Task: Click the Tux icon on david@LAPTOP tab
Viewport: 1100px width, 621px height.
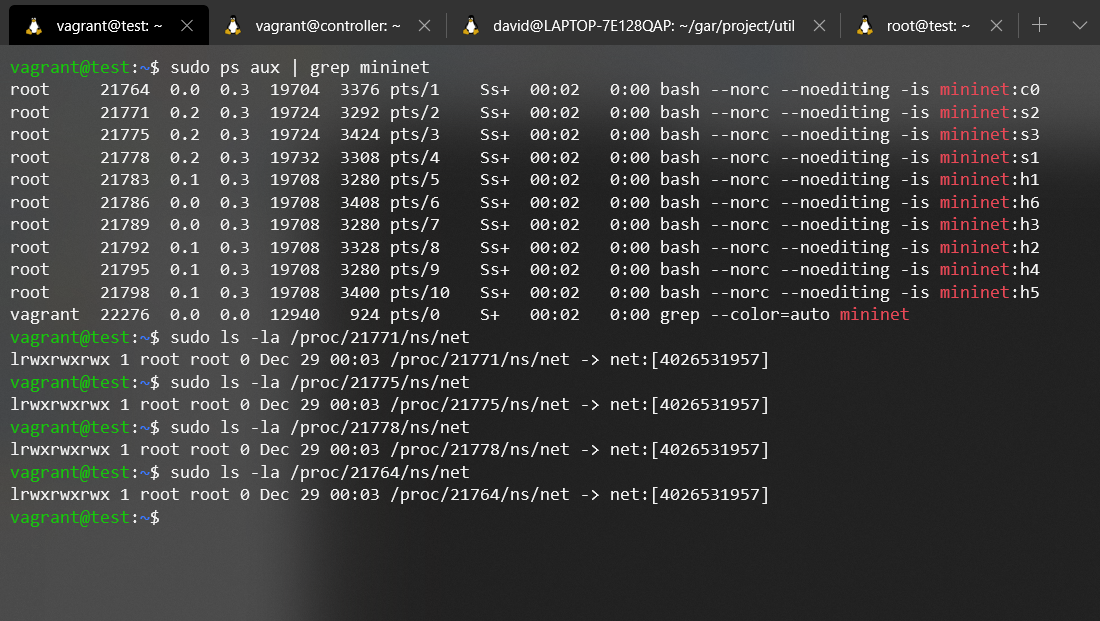Action: point(471,26)
